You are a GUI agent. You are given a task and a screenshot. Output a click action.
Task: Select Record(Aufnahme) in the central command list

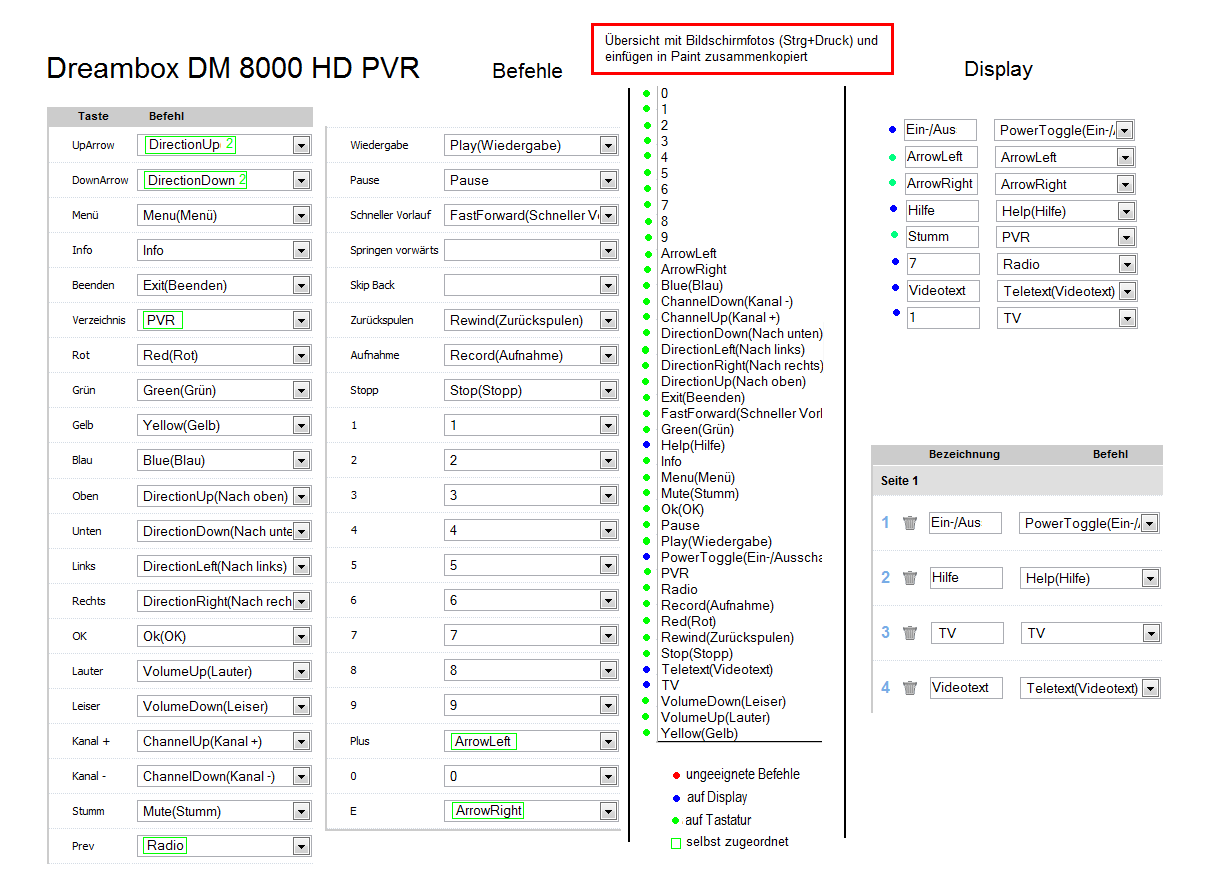click(717, 605)
